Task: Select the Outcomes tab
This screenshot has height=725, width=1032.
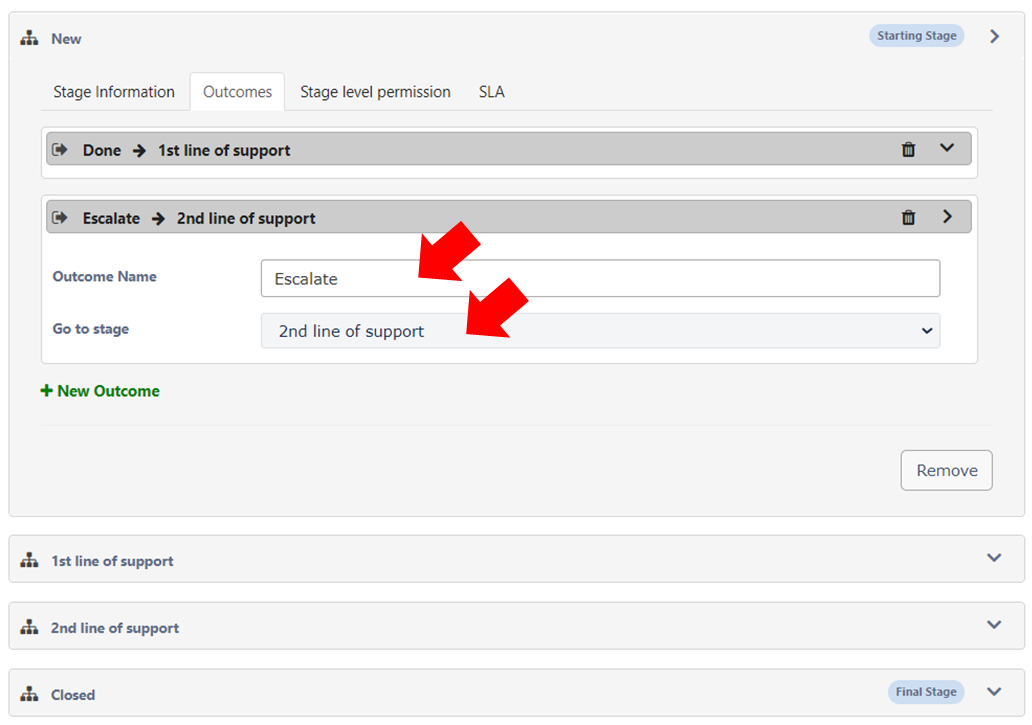Action: (238, 91)
